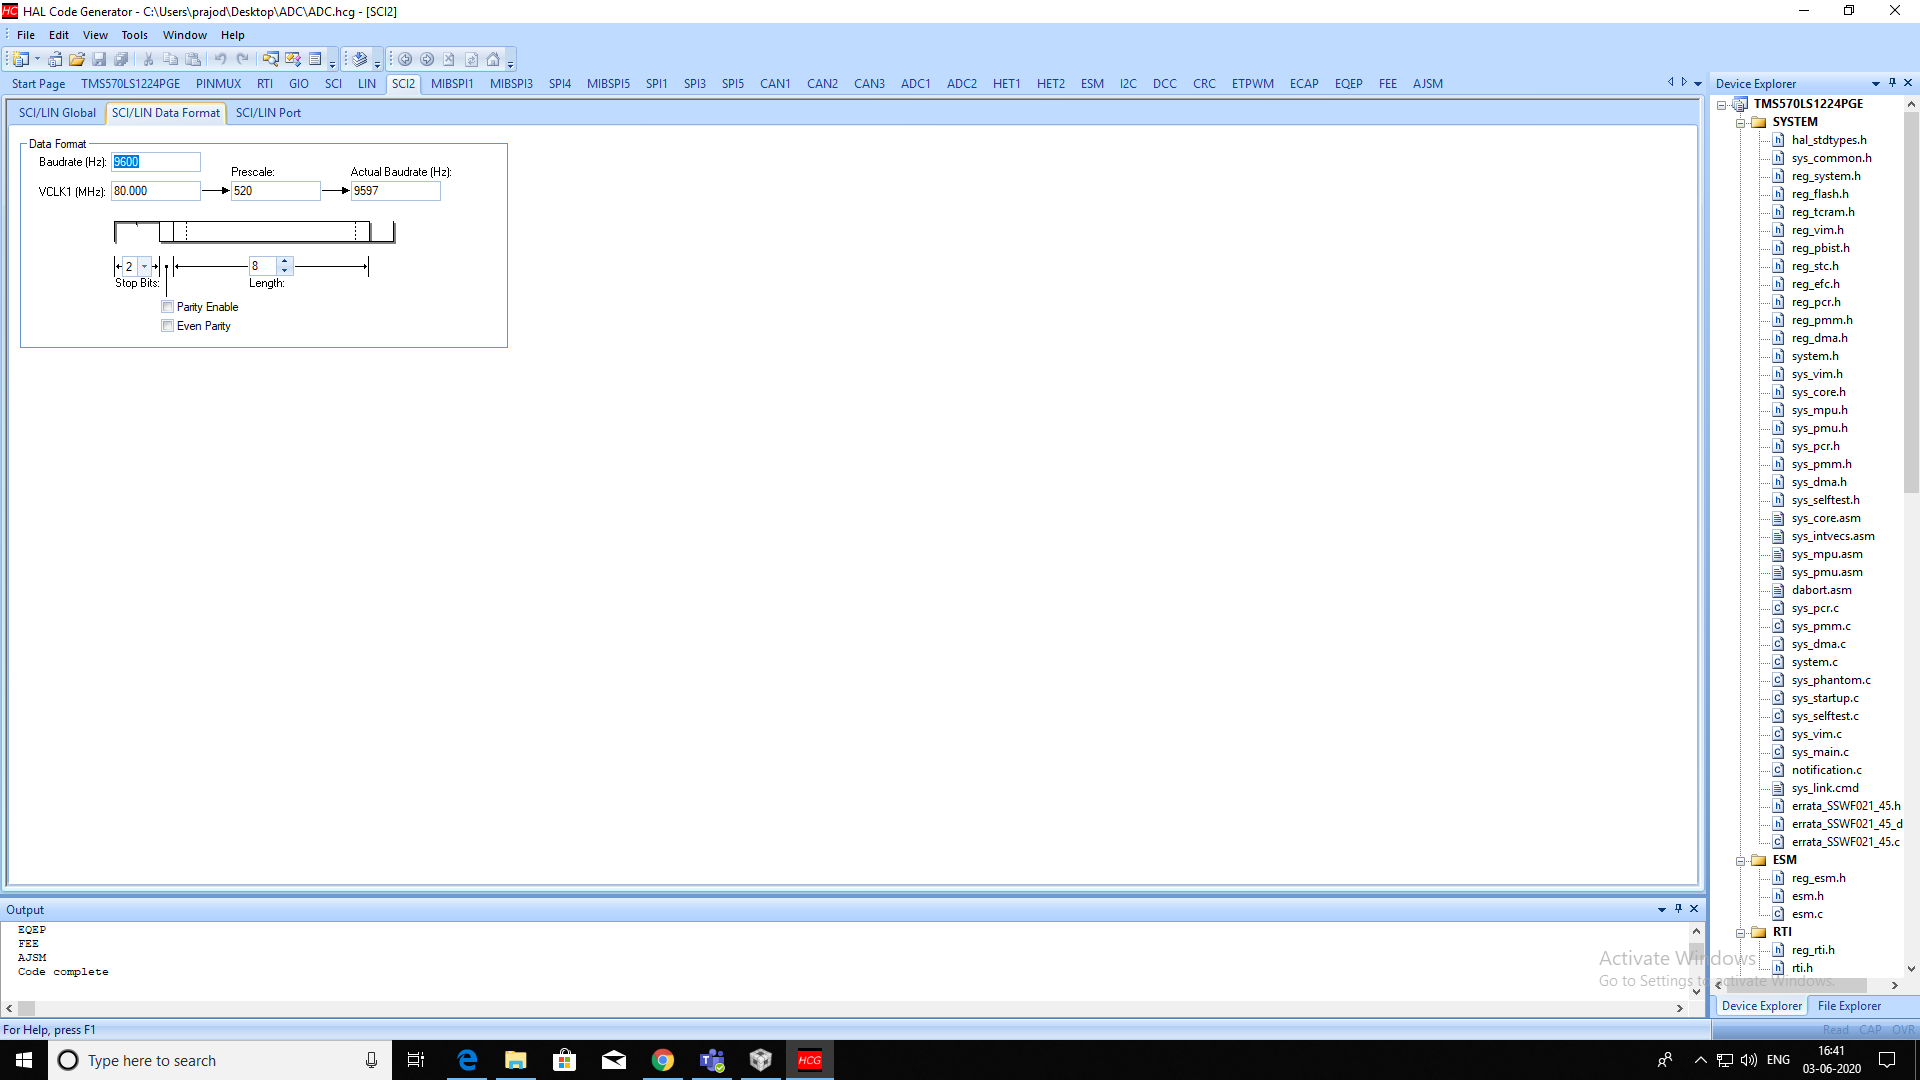Open the tab list dropdown arrow
Image resolution: width=1920 pixels, height=1080 pixels.
tap(1698, 83)
